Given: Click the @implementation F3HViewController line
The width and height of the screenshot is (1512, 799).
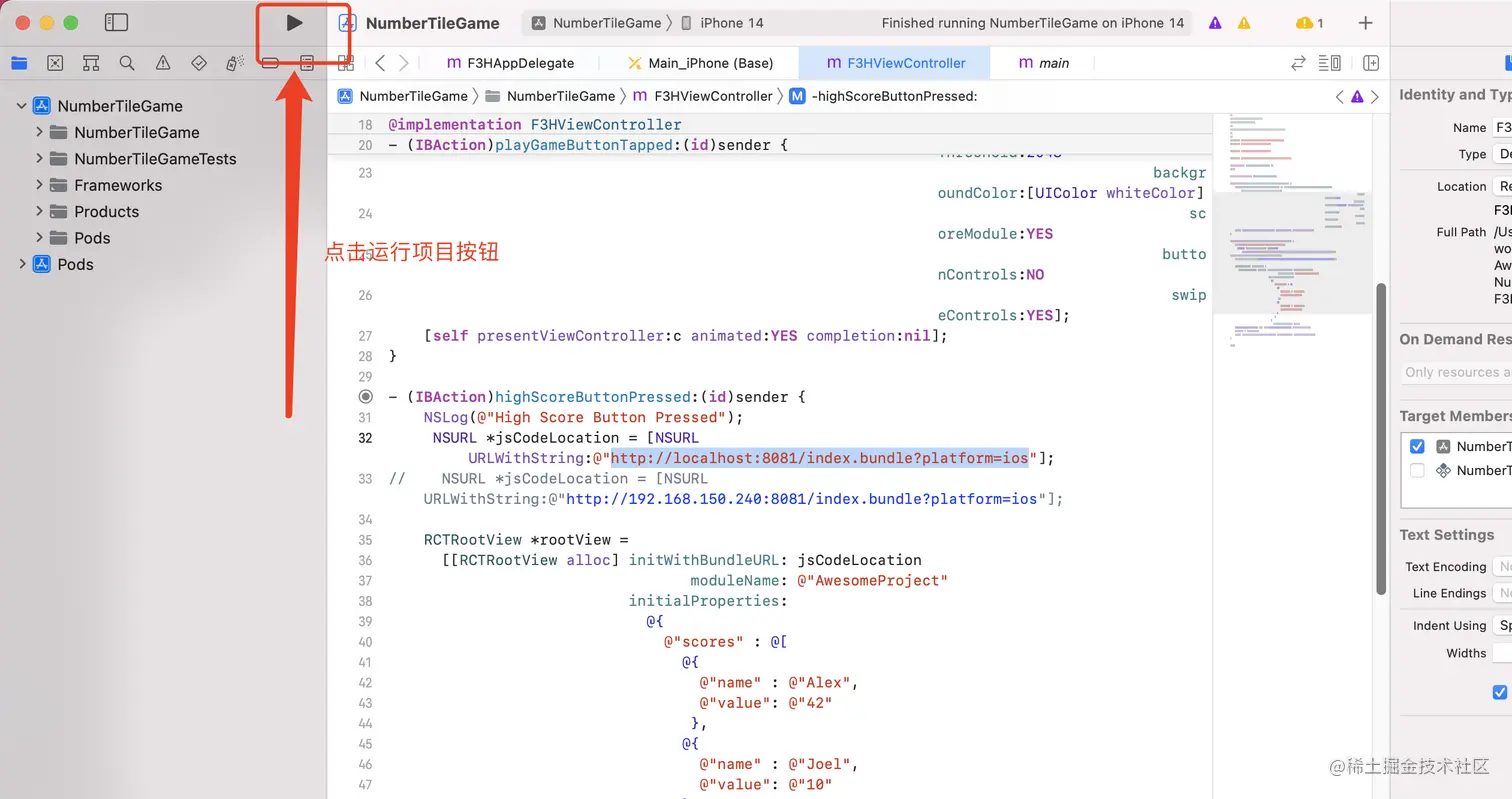Looking at the screenshot, I should [x=535, y=125].
